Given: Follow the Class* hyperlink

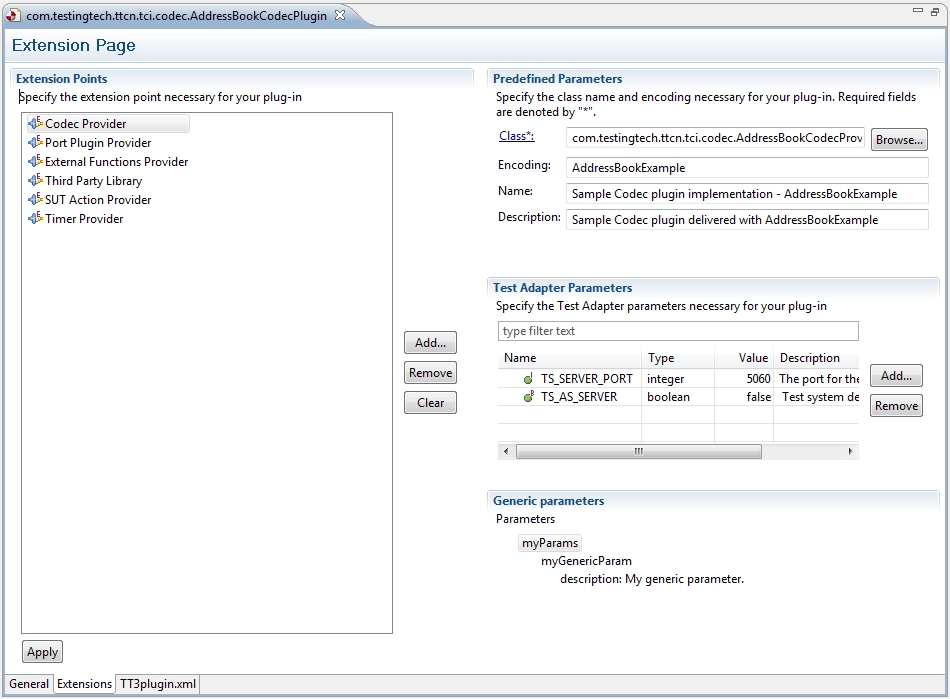Looking at the screenshot, I should pyautogui.click(x=516, y=136).
